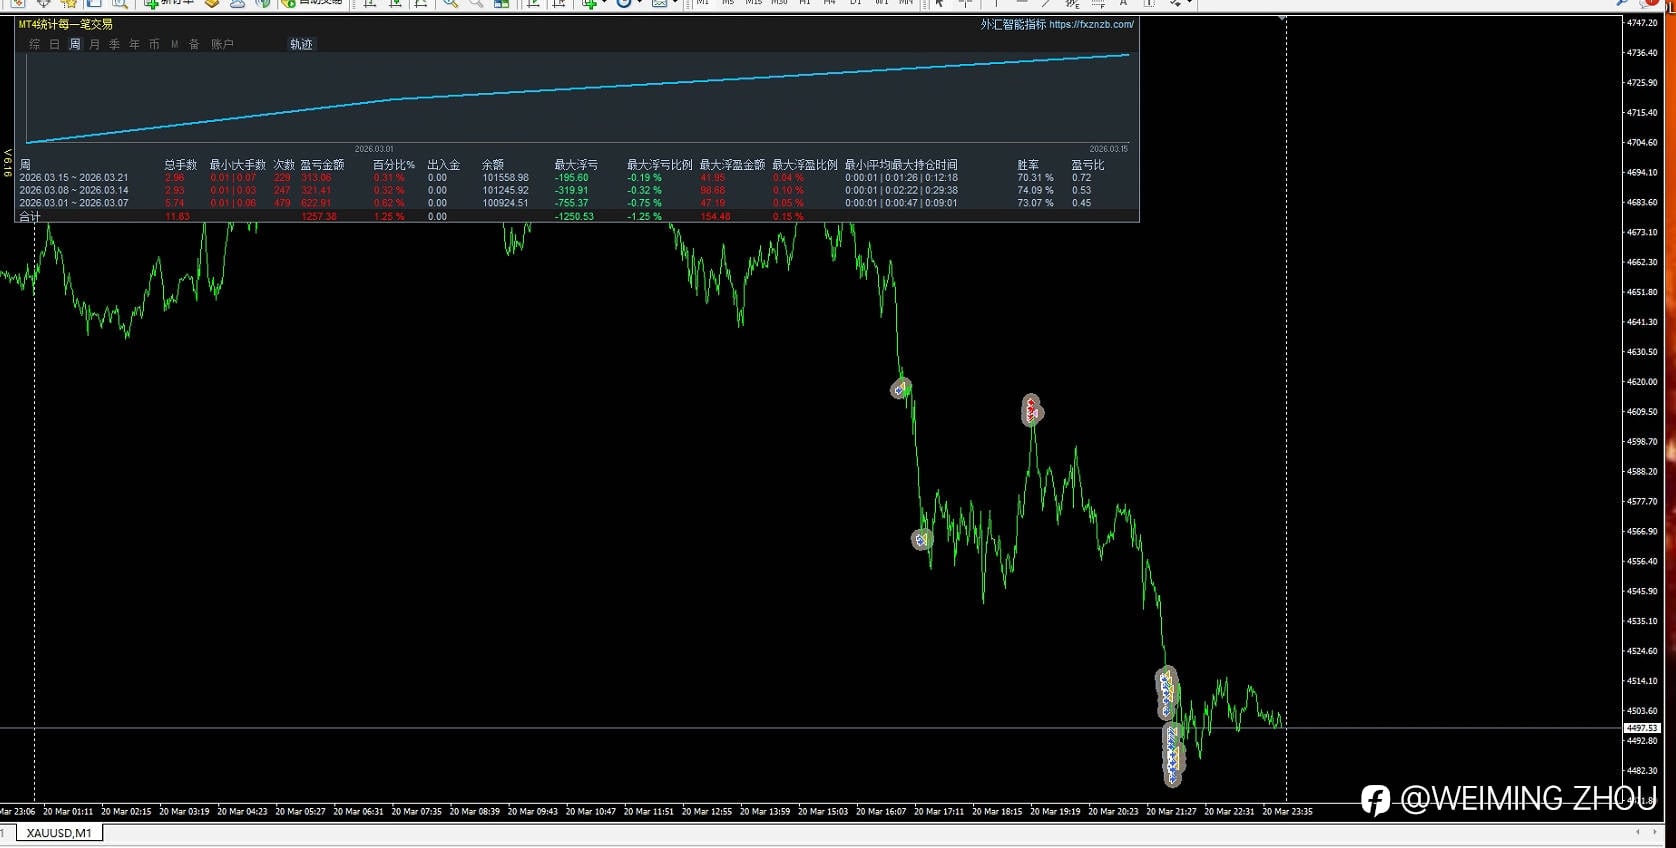Click the current price label 4497.53
The width and height of the screenshot is (1676, 848).
1641,728
